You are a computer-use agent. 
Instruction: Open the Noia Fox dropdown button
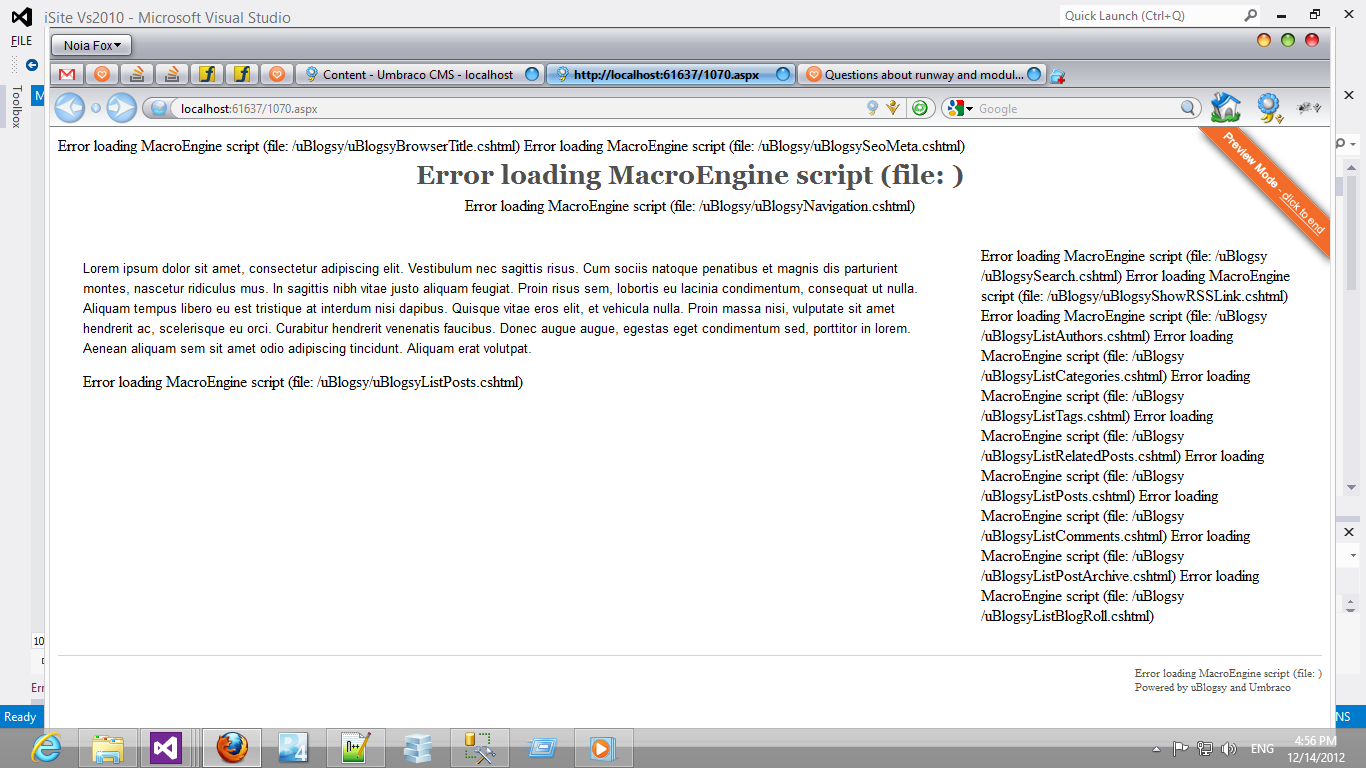point(92,45)
